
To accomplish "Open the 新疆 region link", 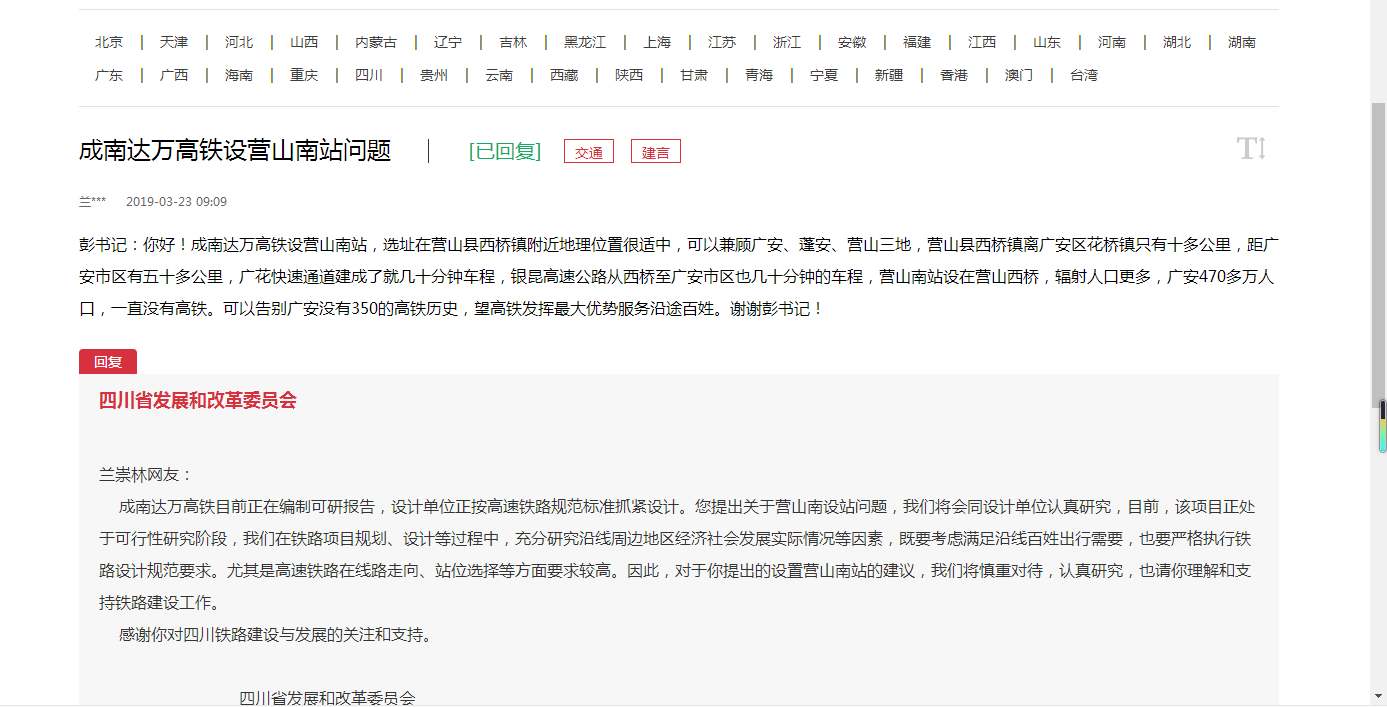I will tap(889, 75).
